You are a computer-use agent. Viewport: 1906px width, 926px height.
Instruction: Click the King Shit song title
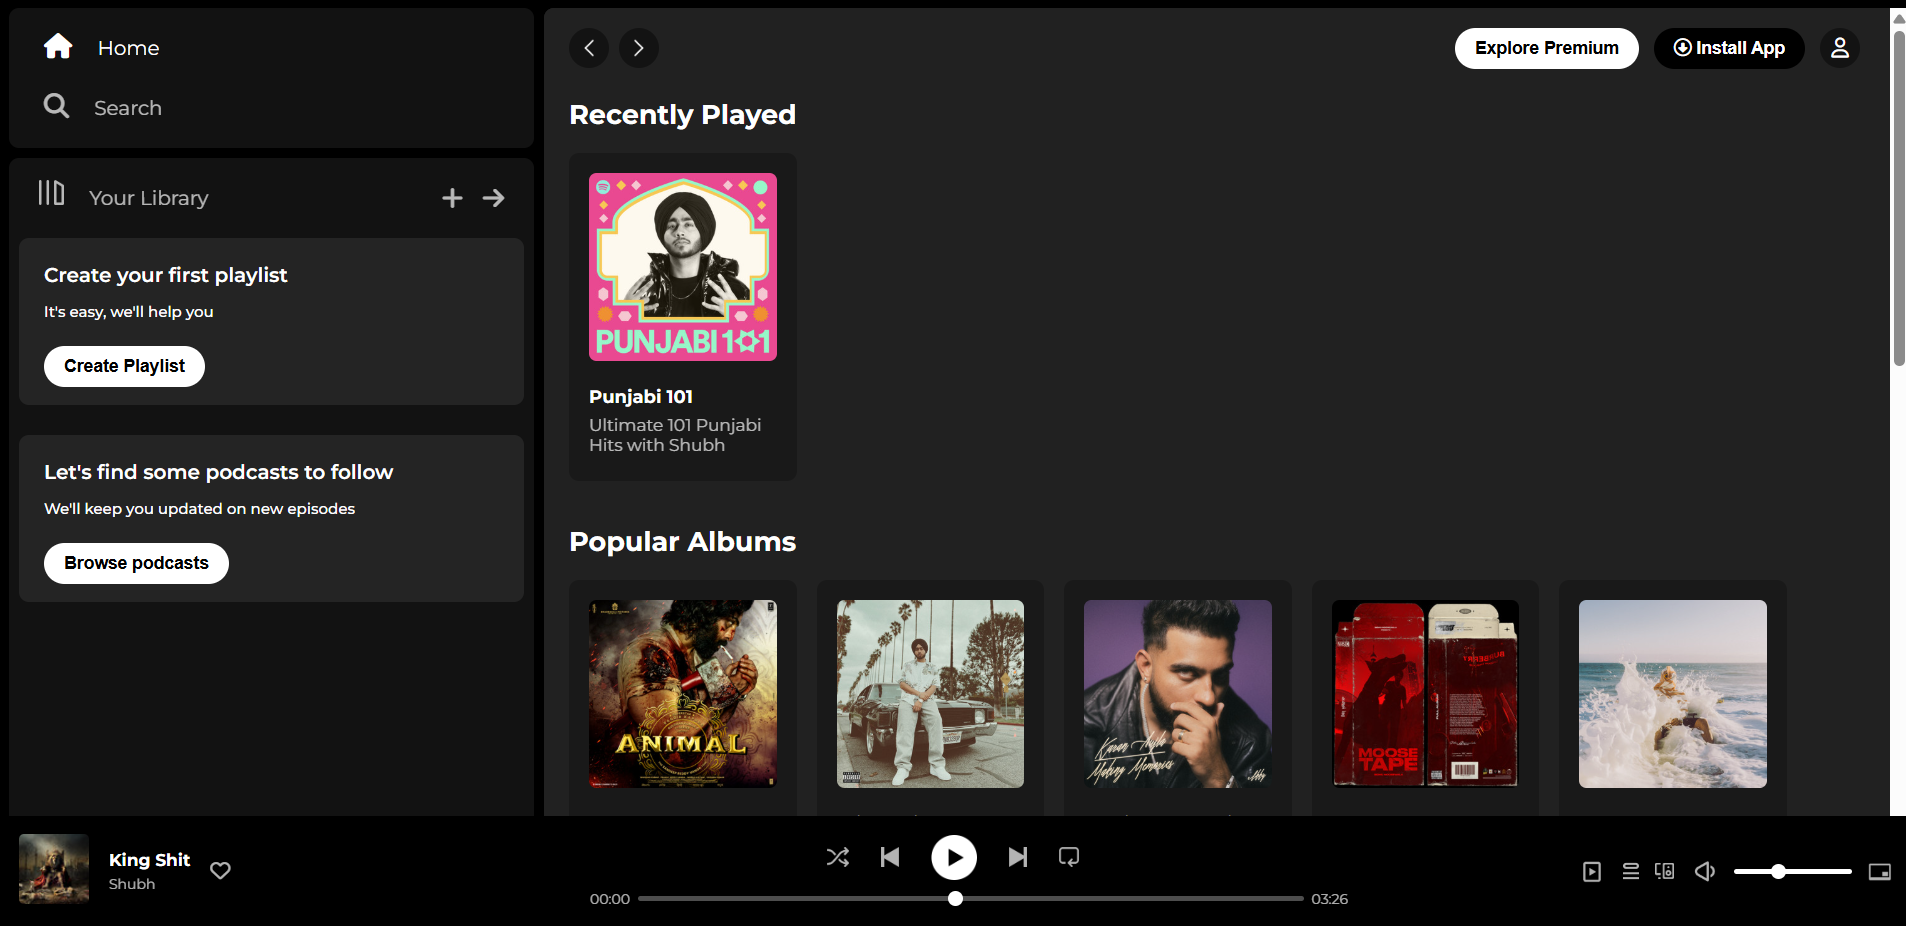pyautogui.click(x=149, y=860)
